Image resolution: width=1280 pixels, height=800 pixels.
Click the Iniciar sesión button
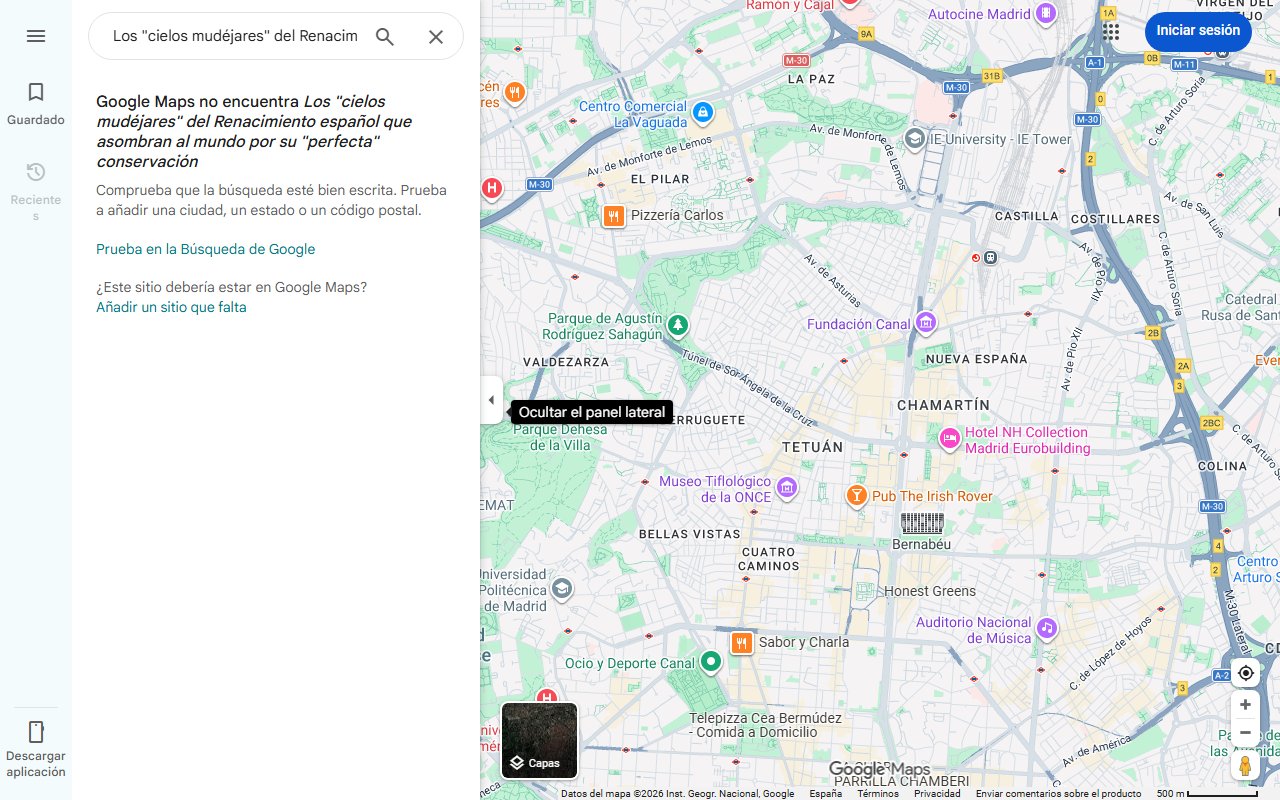[x=1198, y=31]
